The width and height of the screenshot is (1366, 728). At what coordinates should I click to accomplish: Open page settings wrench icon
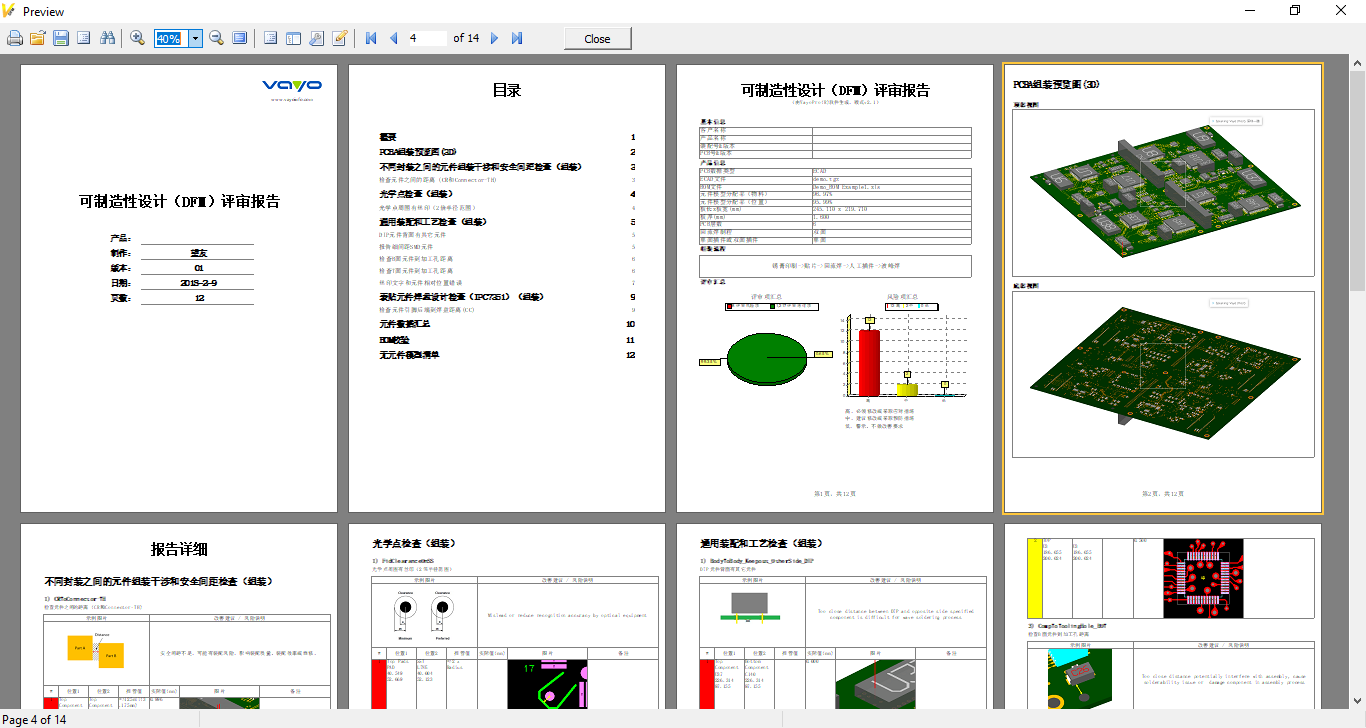click(x=316, y=38)
